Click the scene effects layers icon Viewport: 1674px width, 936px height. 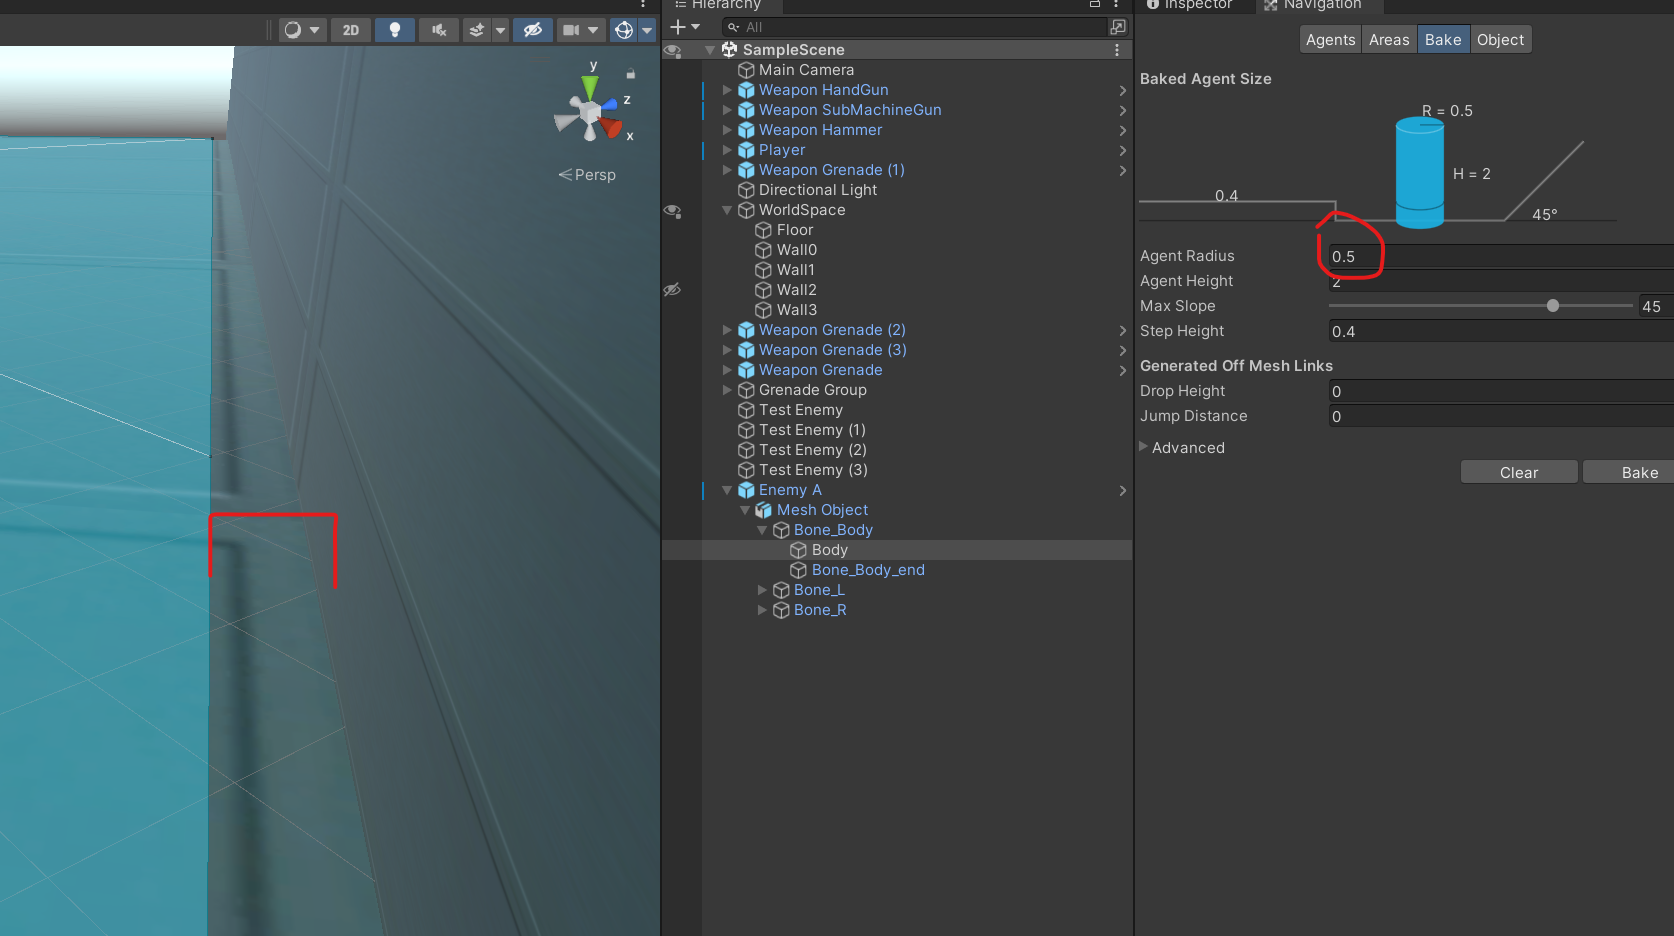tap(477, 30)
